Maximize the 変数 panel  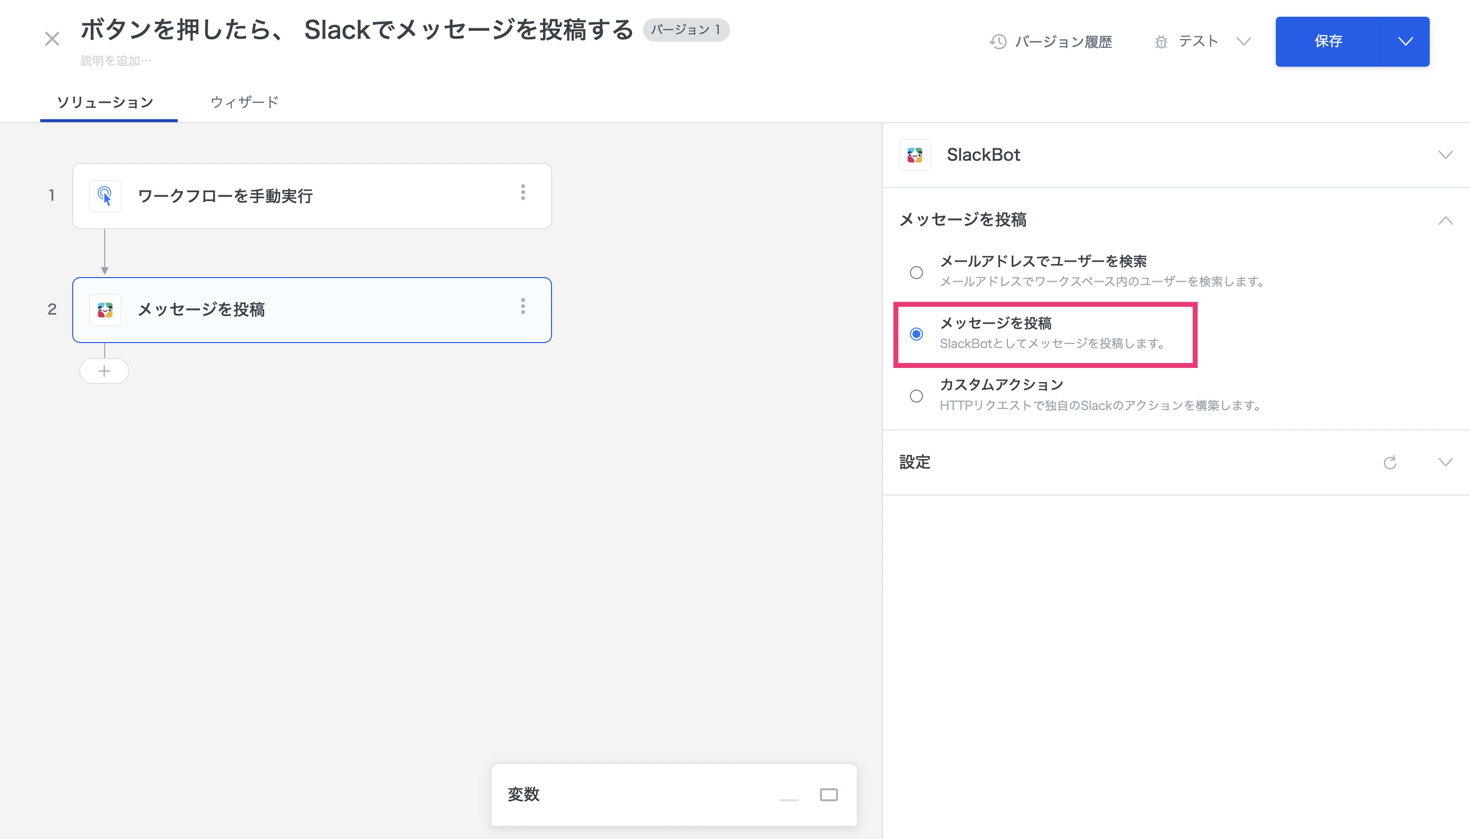tap(829, 795)
